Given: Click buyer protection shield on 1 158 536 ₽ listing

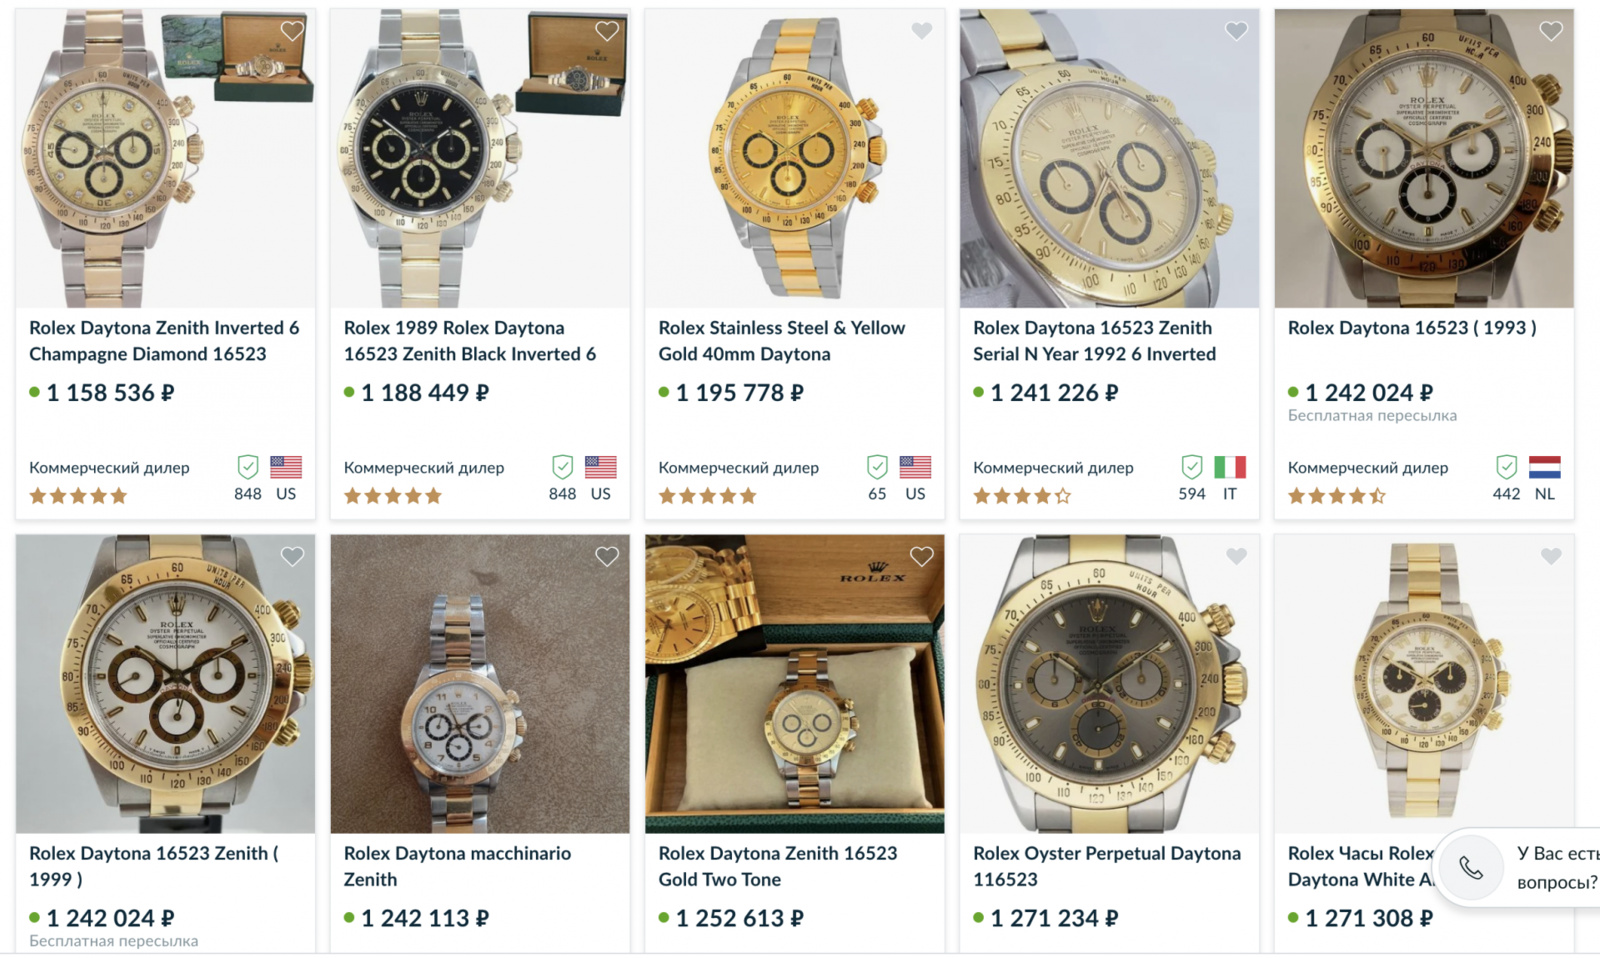Looking at the screenshot, I should (248, 466).
